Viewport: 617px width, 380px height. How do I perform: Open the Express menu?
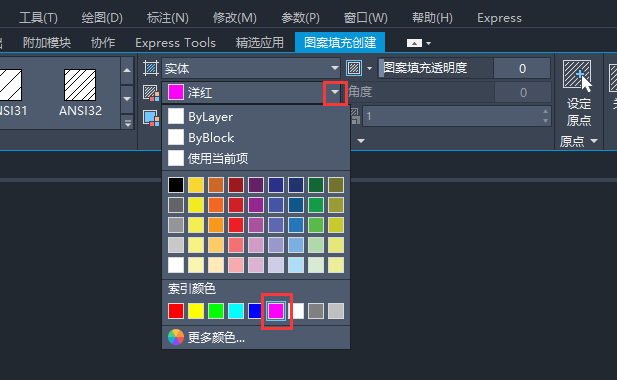(499, 18)
